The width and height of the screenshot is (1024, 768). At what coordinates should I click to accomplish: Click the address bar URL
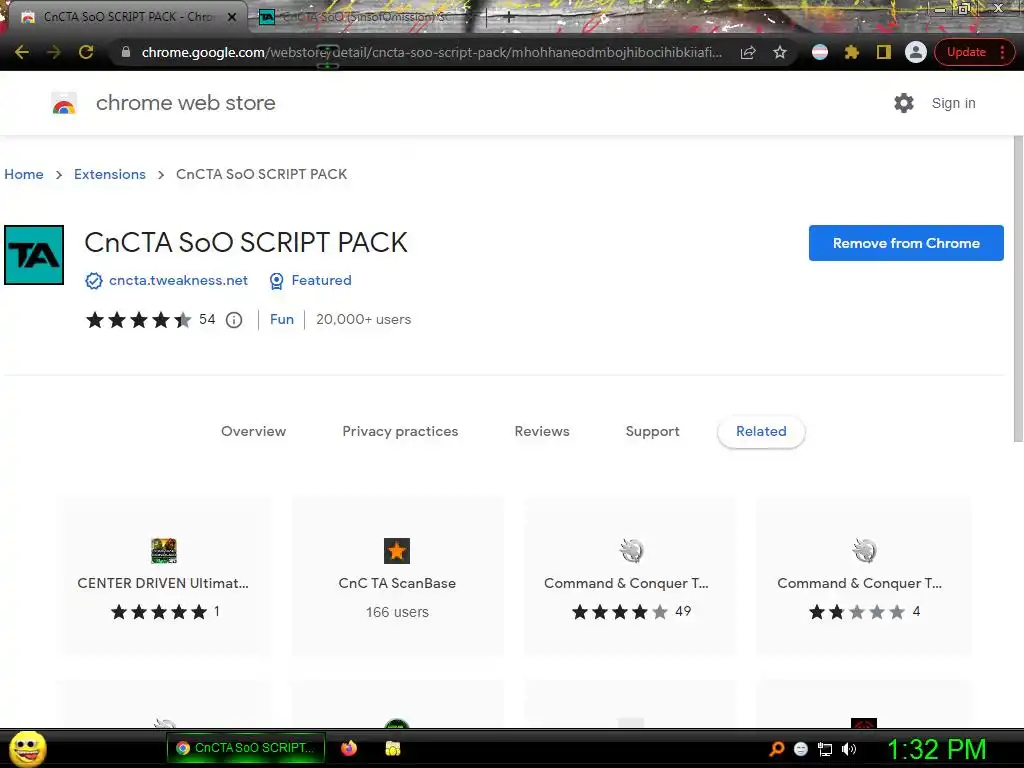pyautogui.click(x=431, y=52)
